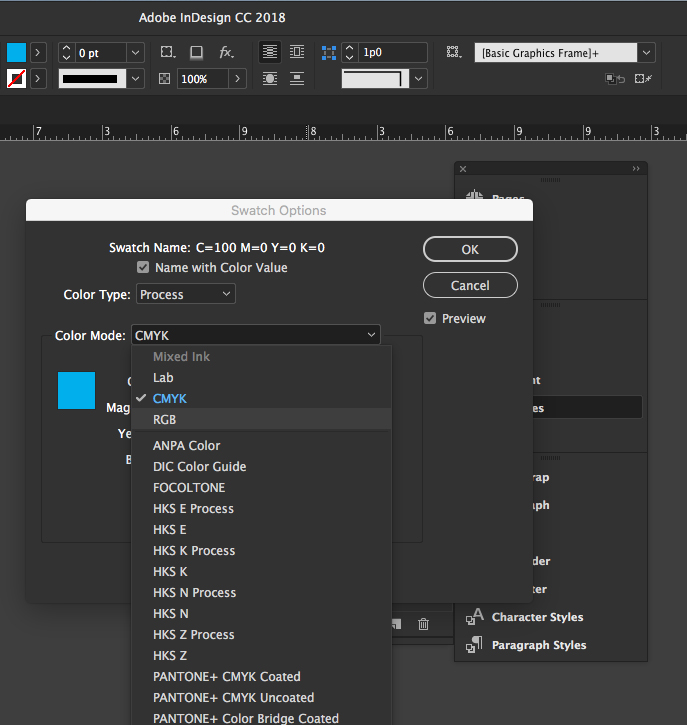Viewport: 687px width, 725px height.
Task: Click the cyan color preview square in Swatch Options
Action: (76, 390)
